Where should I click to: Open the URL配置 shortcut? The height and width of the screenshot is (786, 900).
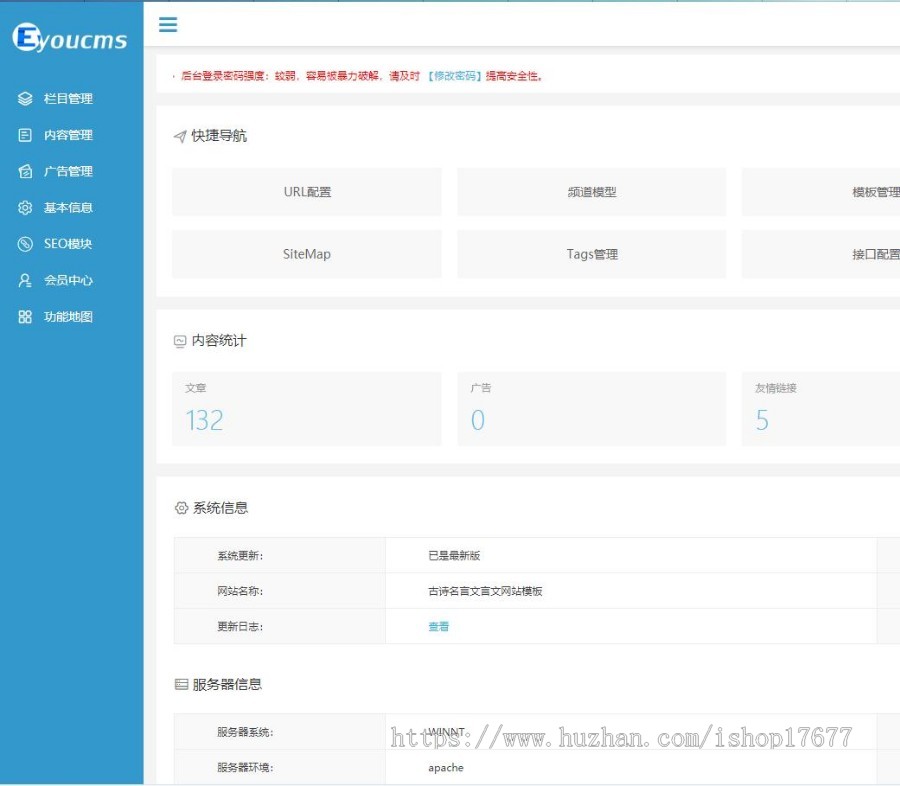307,192
